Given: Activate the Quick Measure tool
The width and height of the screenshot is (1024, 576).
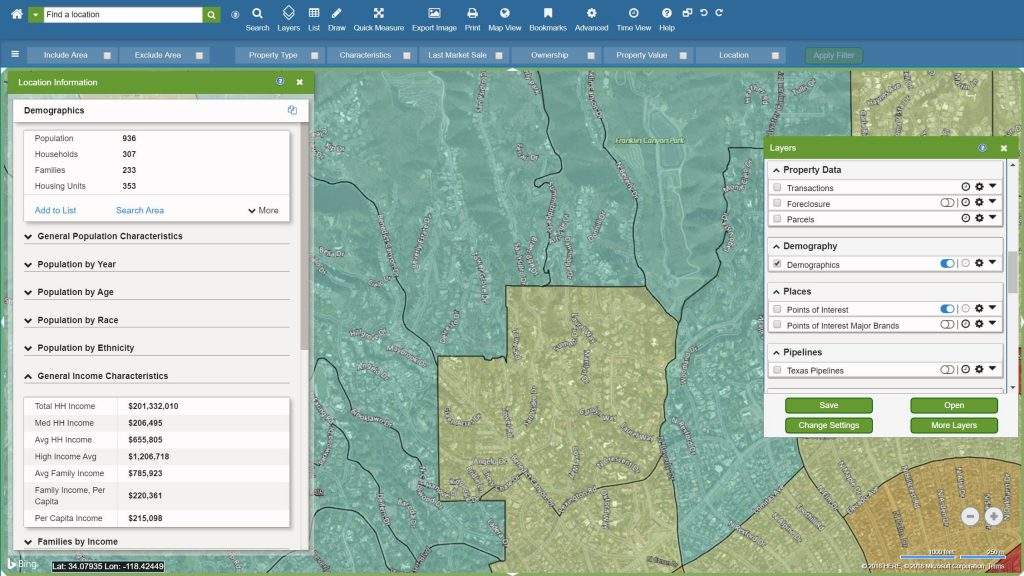Looking at the screenshot, I should point(378,19).
